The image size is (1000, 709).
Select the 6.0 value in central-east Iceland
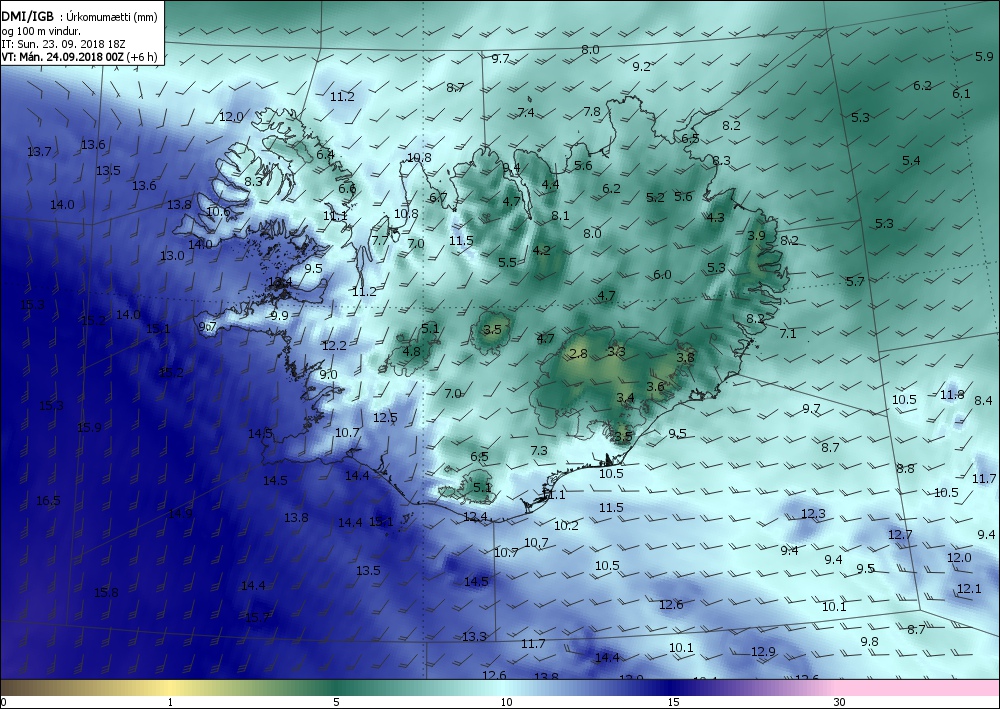(x=662, y=275)
